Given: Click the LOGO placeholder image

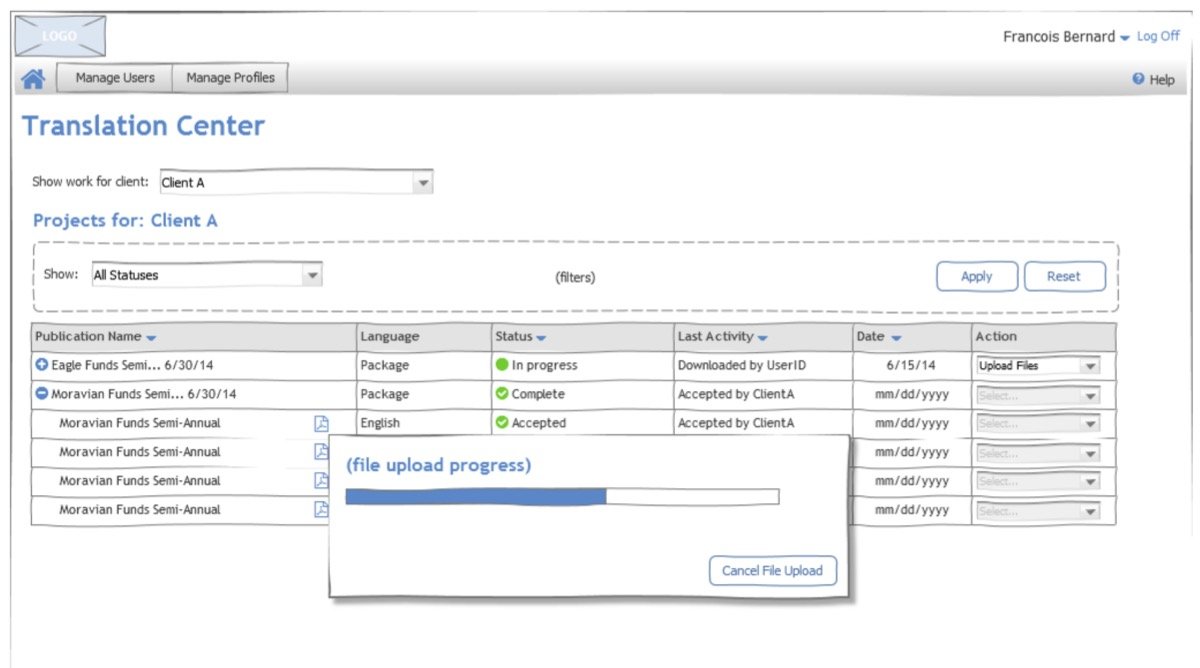Looking at the screenshot, I should [x=60, y=37].
